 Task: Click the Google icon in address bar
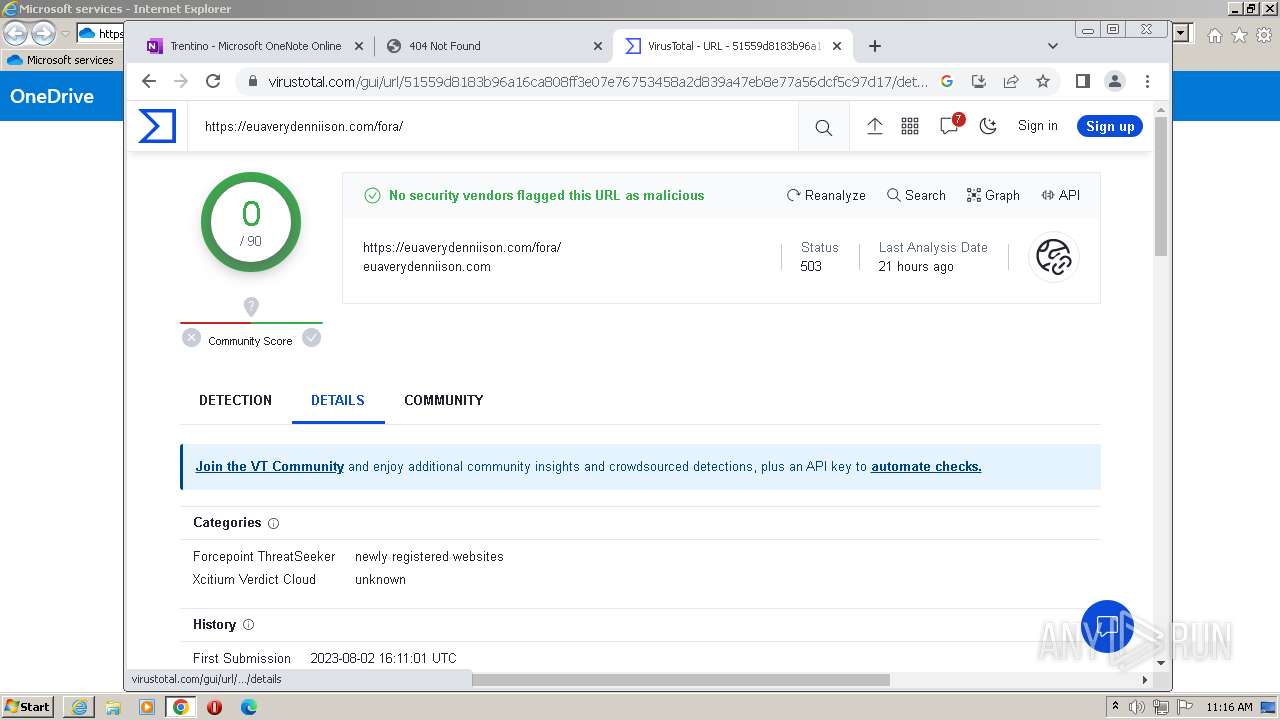[947, 81]
